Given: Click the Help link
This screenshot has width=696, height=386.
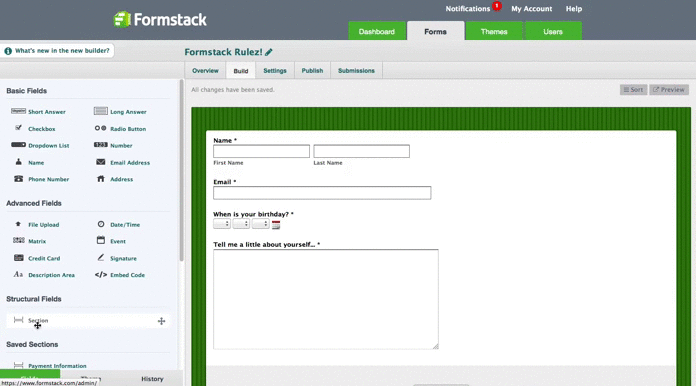Looking at the screenshot, I should [573, 9].
